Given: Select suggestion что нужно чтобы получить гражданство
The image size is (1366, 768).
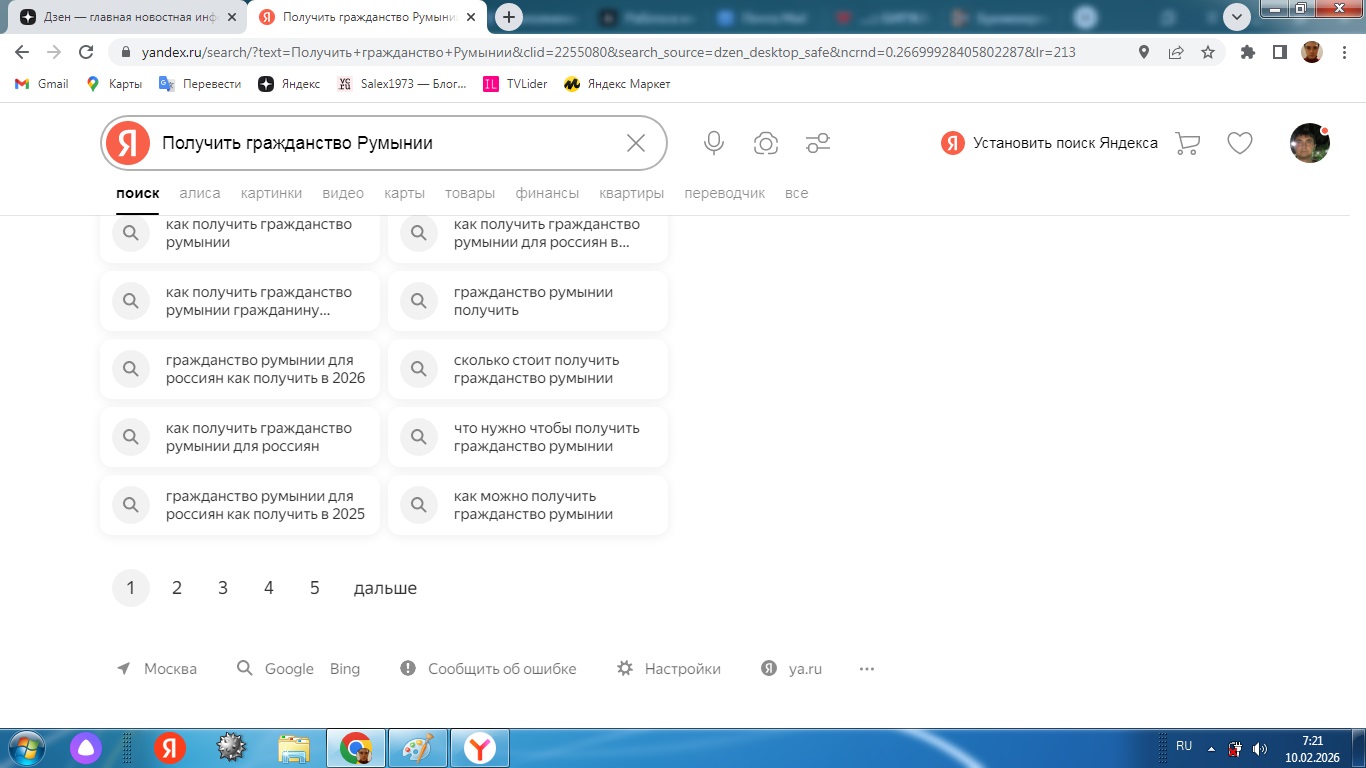Looking at the screenshot, I should point(528,437).
